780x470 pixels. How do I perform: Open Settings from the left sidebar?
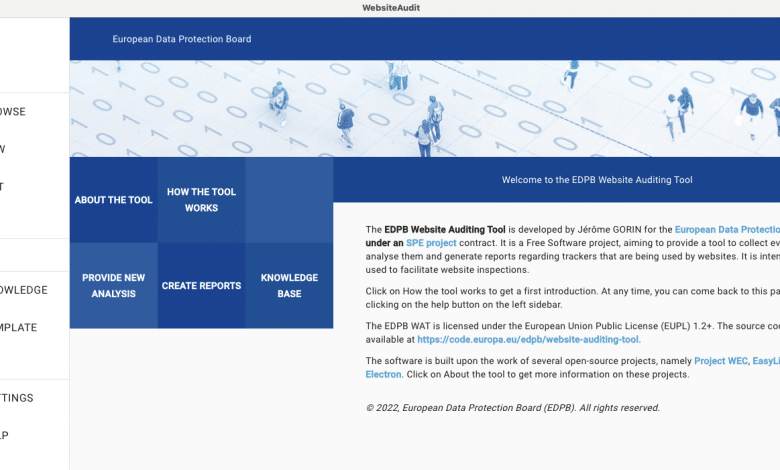(17, 398)
